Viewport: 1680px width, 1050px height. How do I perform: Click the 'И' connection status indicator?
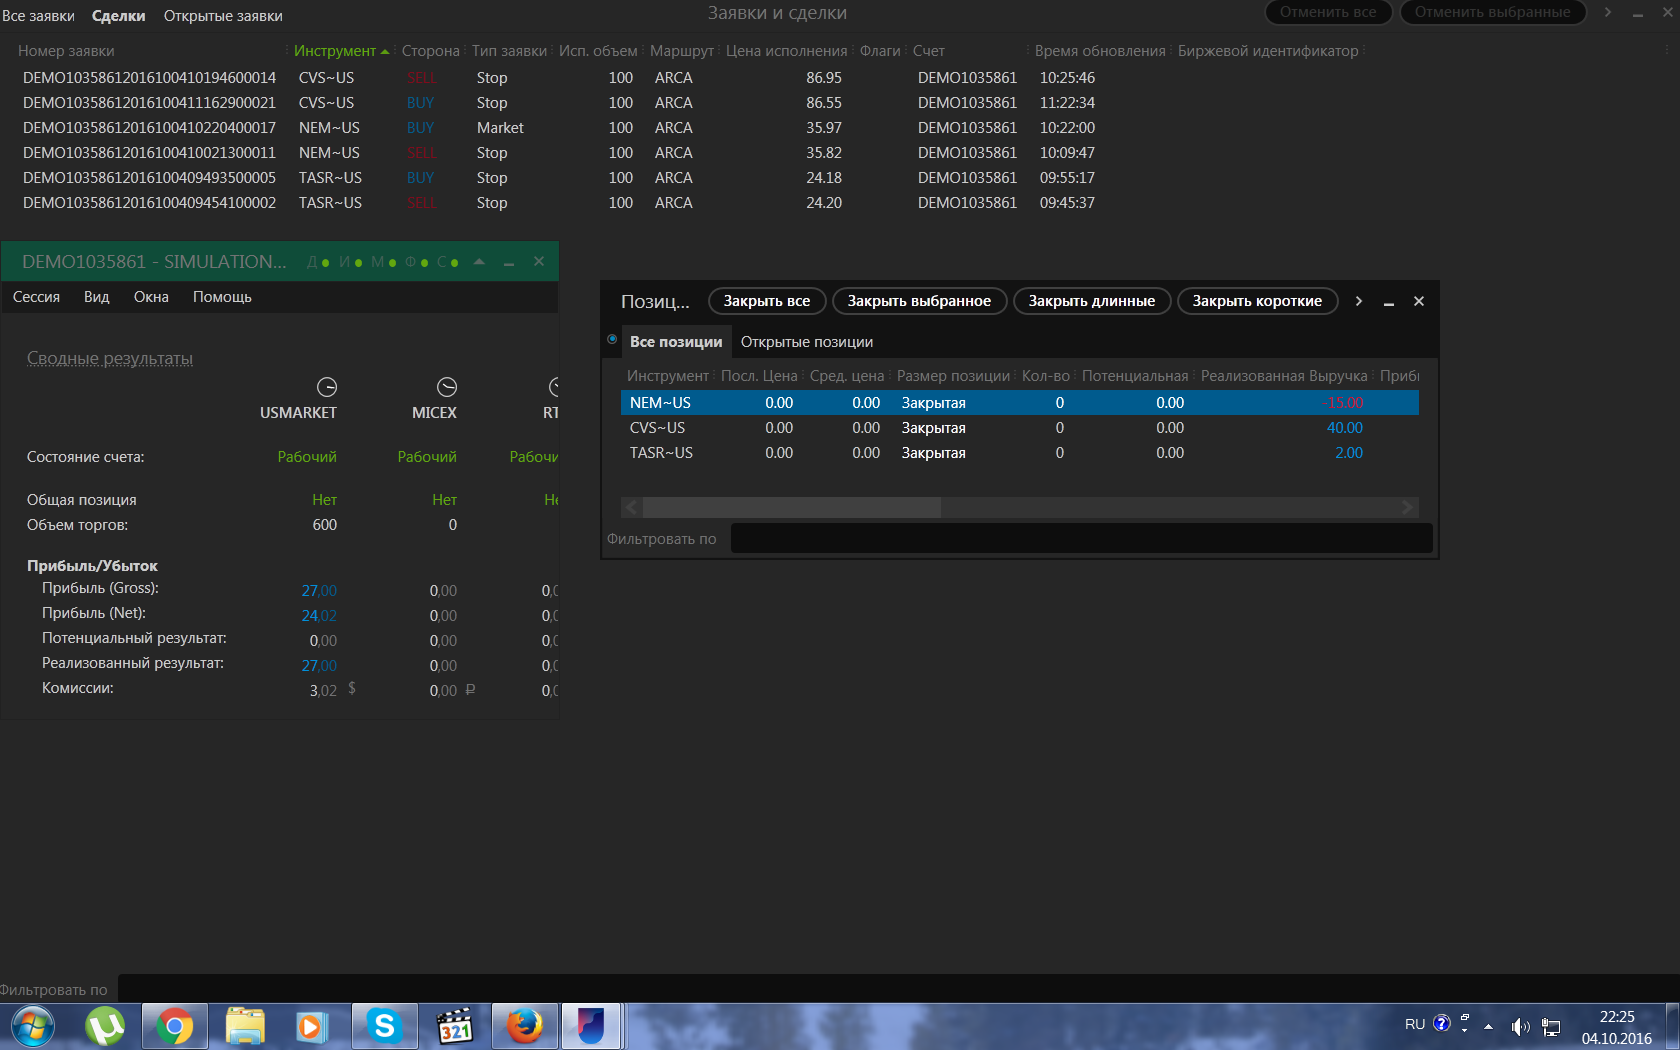click(x=350, y=262)
